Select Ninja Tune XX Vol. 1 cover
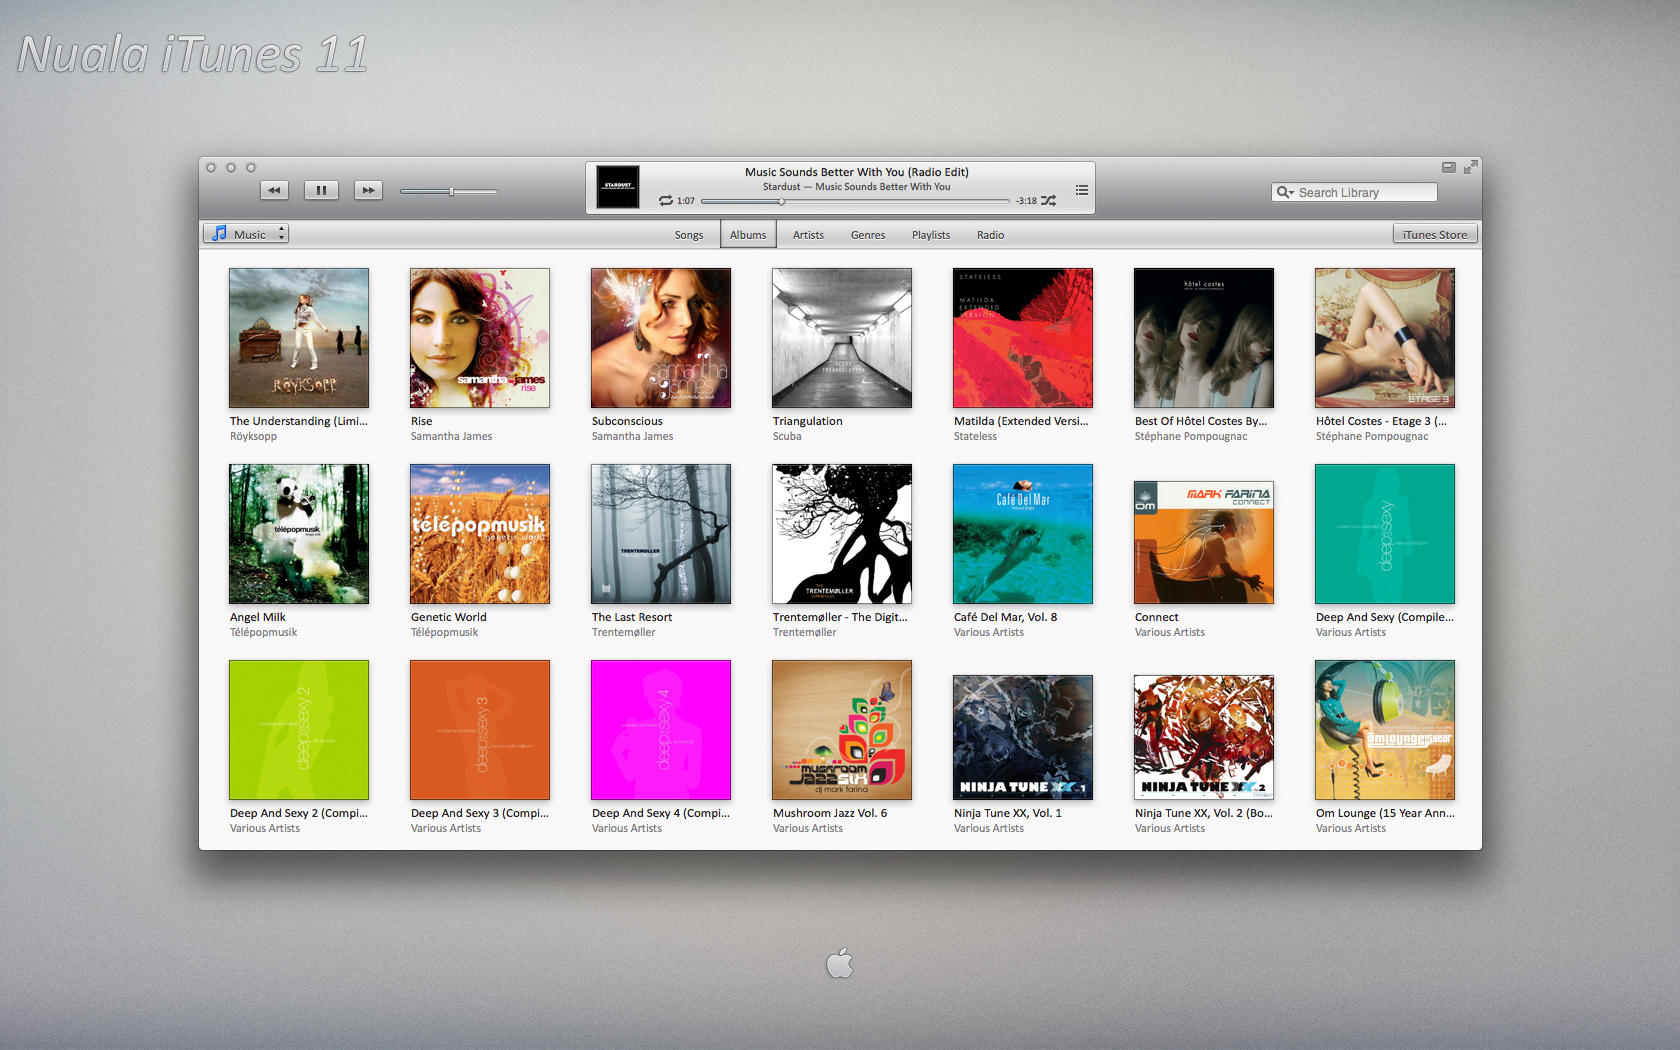This screenshot has width=1680, height=1050. 1023,738
